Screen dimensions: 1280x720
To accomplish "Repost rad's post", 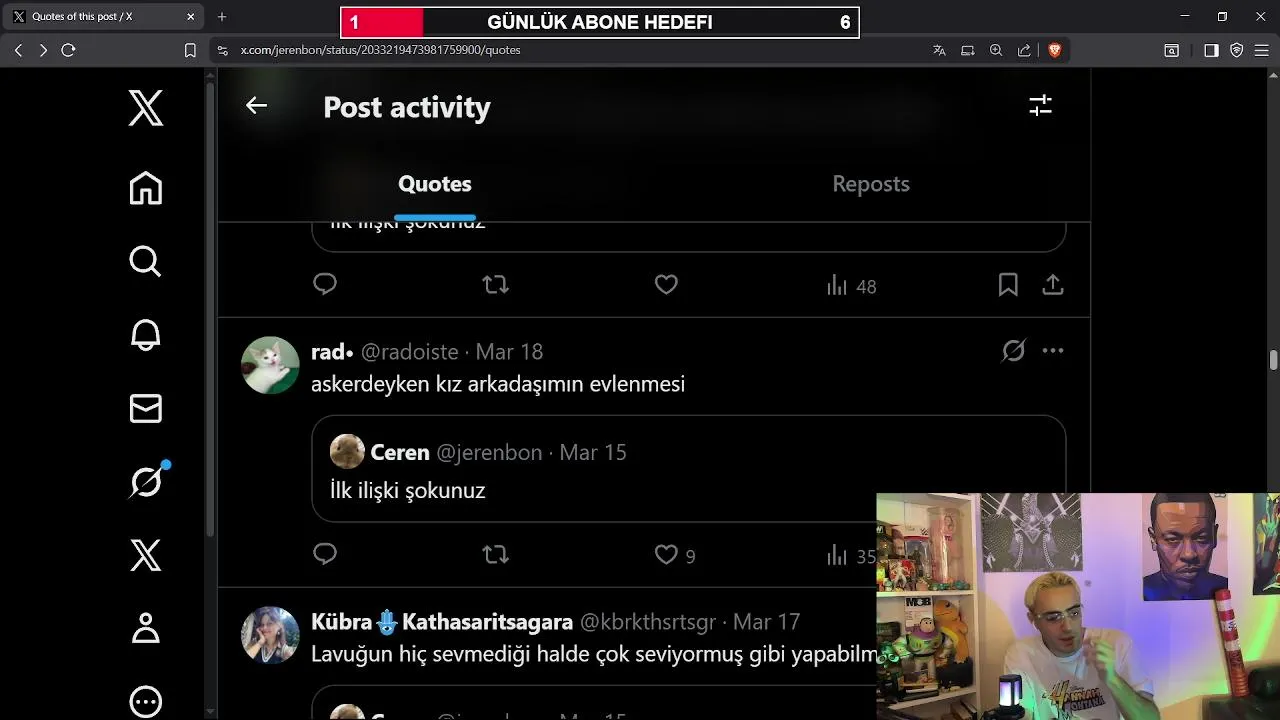I will tap(496, 554).
